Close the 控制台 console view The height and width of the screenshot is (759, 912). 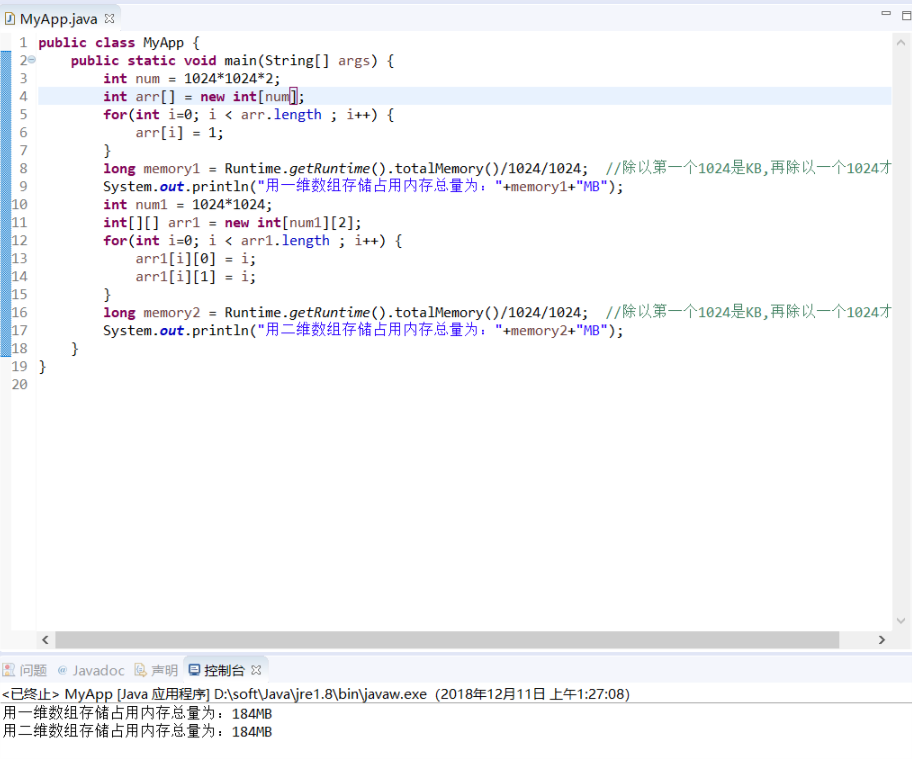pyautogui.click(x=256, y=671)
